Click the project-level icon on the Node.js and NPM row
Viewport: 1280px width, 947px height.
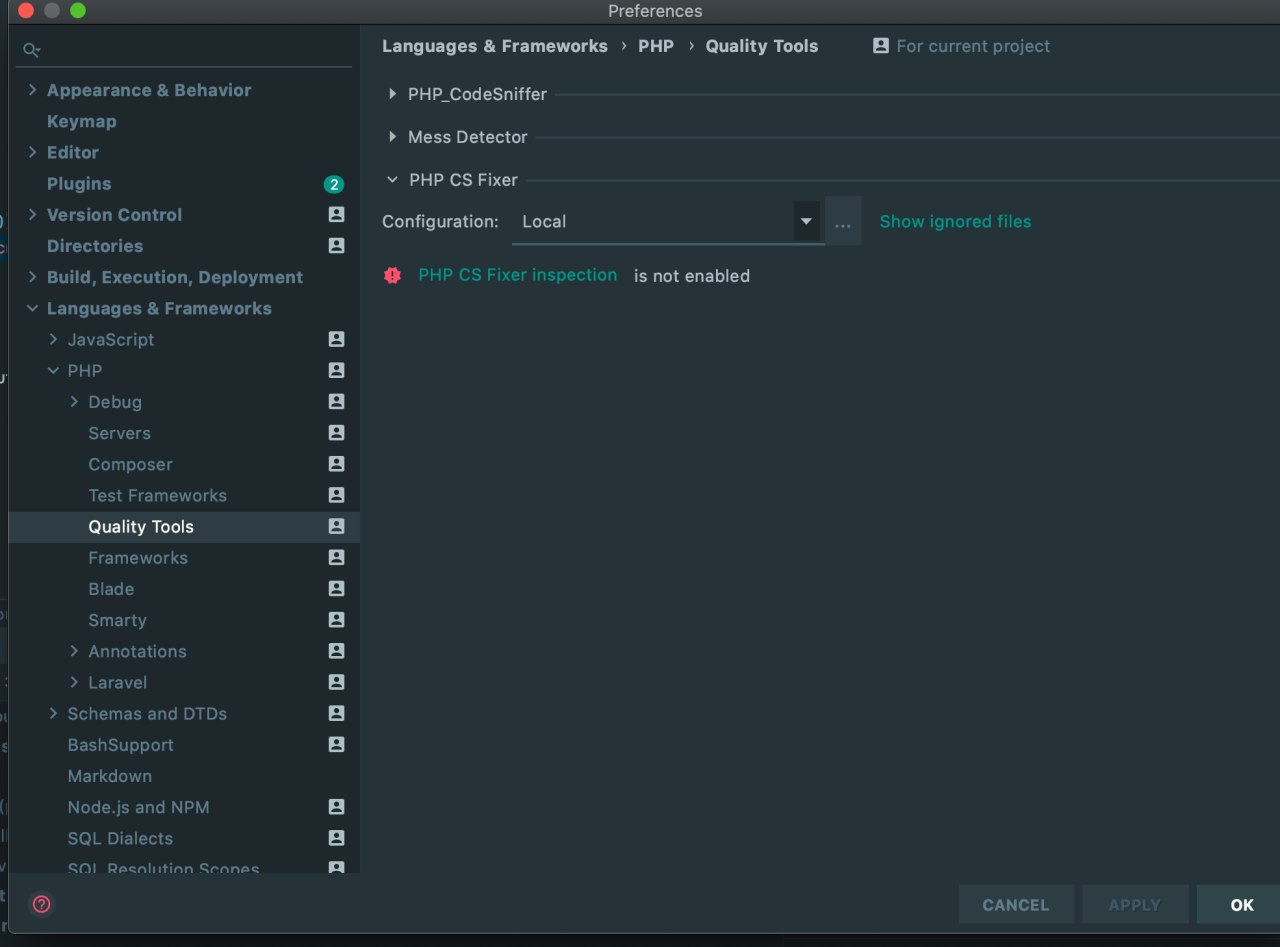337,807
